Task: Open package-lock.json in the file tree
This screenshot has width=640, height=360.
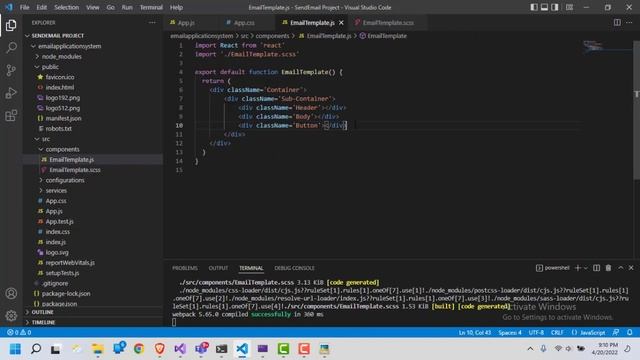Action: tap(66, 294)
